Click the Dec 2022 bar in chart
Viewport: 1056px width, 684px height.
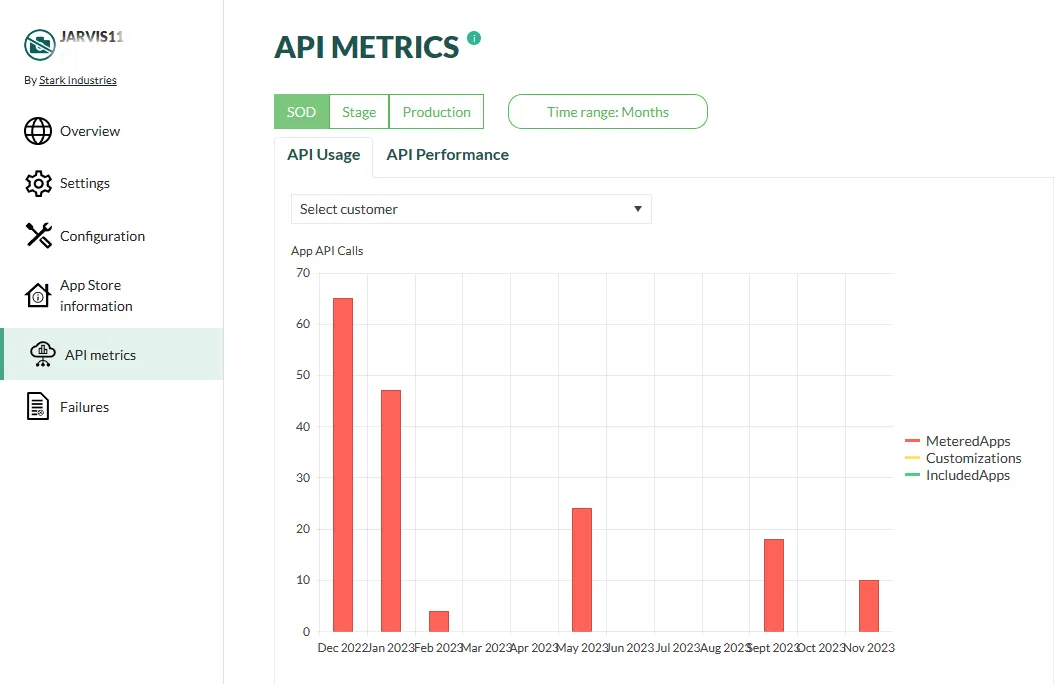tap(343, 465)
